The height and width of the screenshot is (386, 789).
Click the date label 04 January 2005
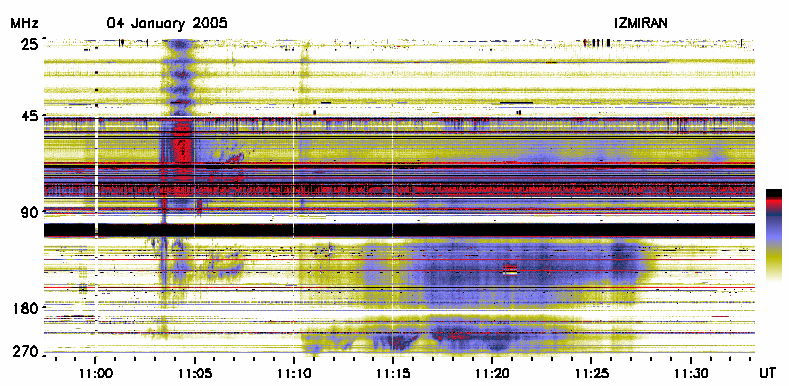(167, 23)
